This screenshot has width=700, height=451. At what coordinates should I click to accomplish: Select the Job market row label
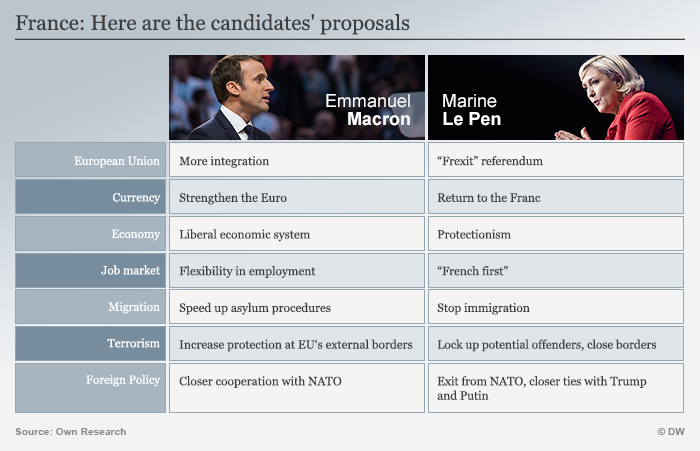[90, 270]
